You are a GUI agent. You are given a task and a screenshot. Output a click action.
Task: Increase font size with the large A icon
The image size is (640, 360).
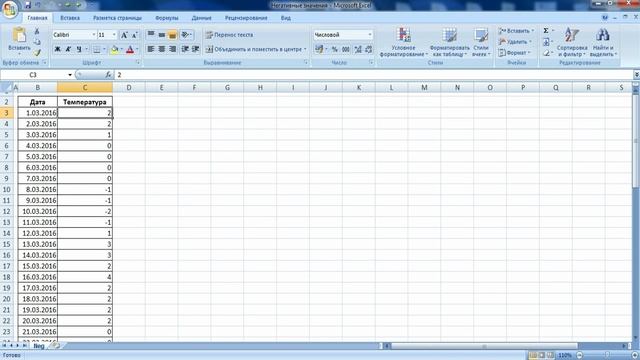tap(124, 35)
